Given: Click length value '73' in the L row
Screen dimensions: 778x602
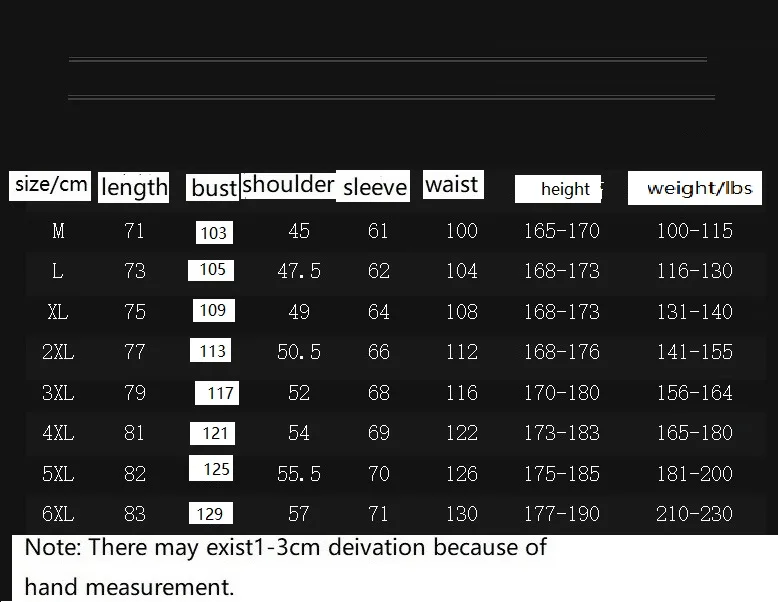Looking at the screenshot, I should click(134, 271).
